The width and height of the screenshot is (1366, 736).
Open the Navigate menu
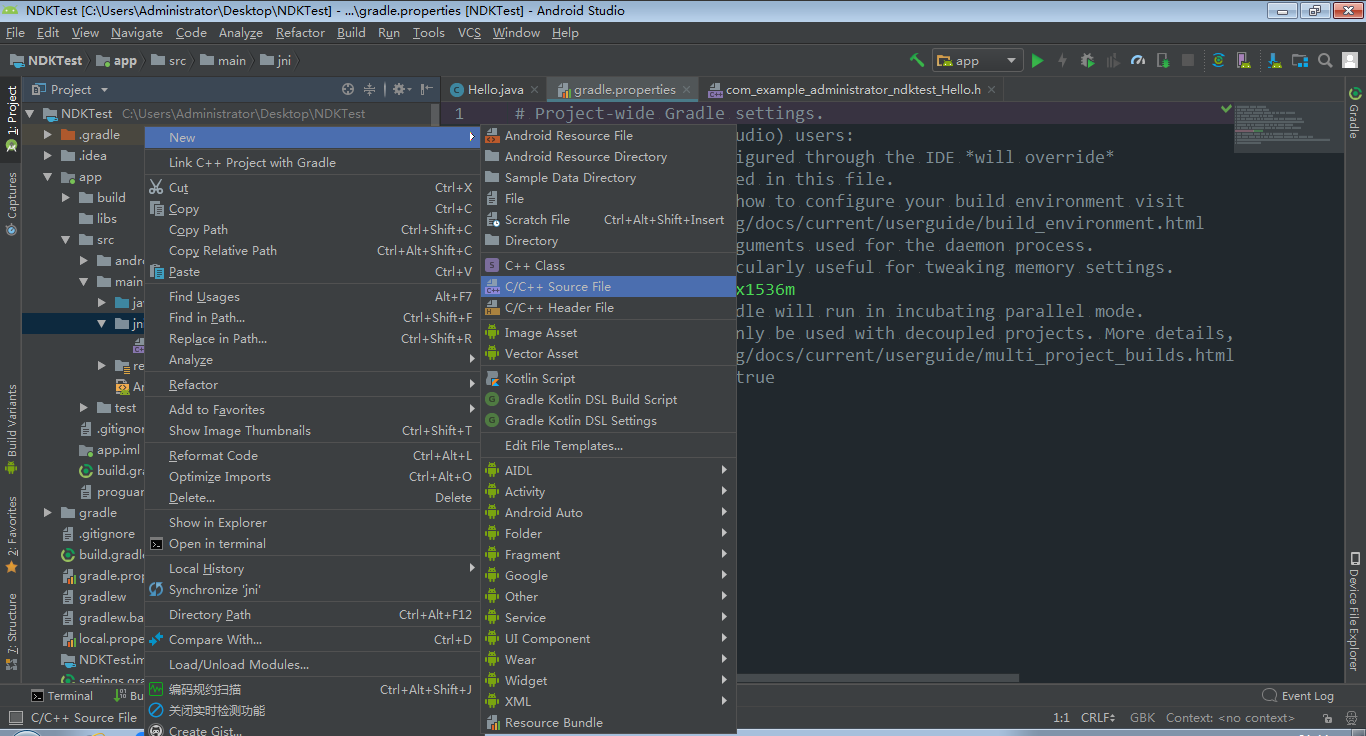pos(137,32)
